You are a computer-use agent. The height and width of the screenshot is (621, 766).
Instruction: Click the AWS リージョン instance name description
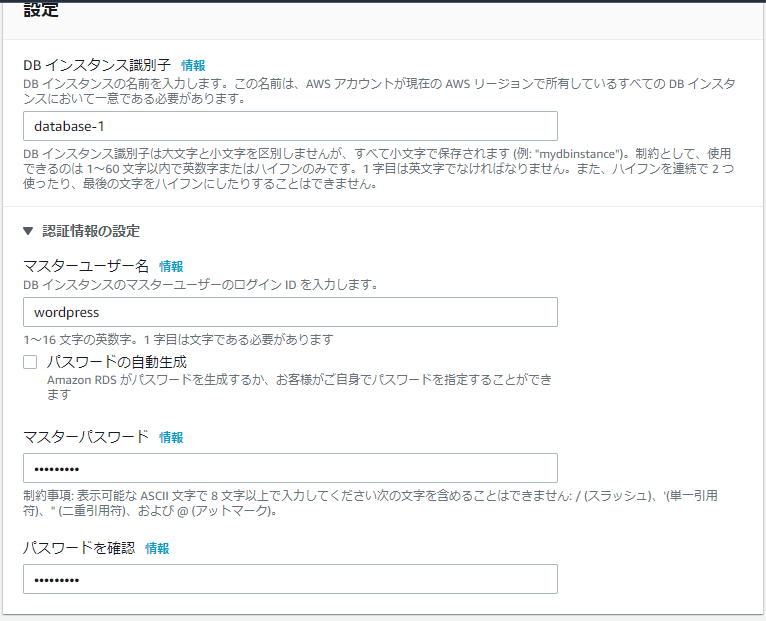coord(379,91)
